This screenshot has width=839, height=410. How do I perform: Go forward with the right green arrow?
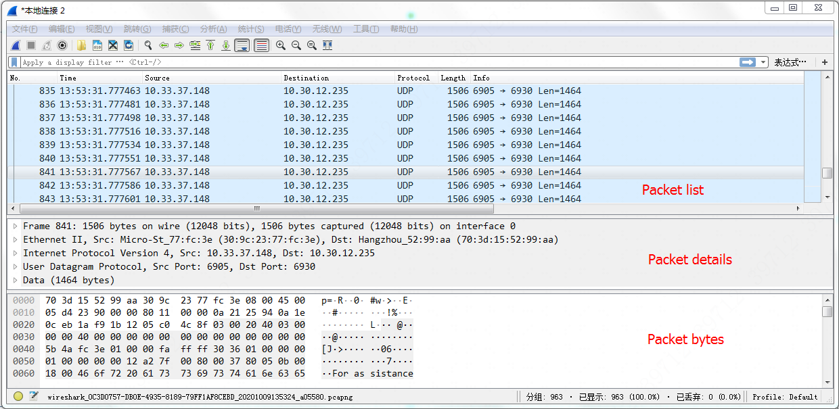point(179,45)
